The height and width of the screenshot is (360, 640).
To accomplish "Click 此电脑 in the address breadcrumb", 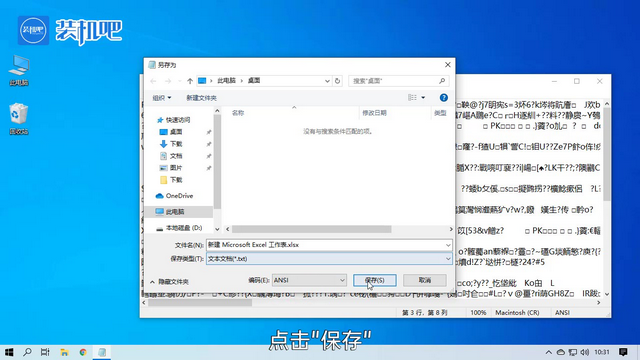I will (227, 81).
